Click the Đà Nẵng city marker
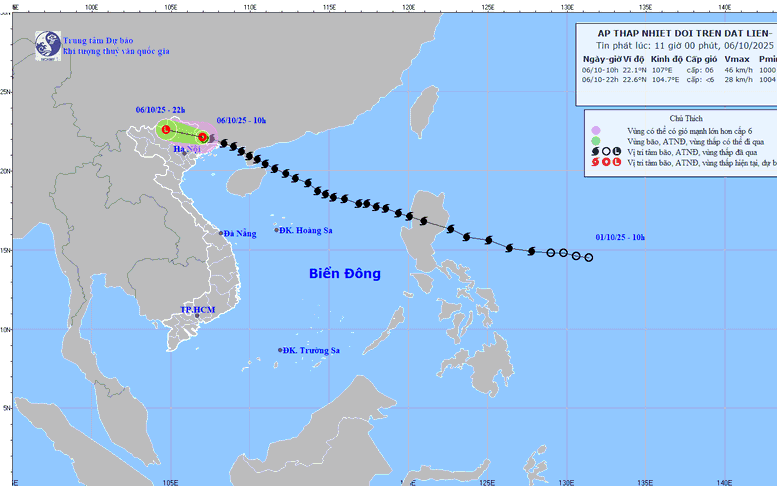Image resolution: width=777 pixels, height=486 pixels. (222, 233)
